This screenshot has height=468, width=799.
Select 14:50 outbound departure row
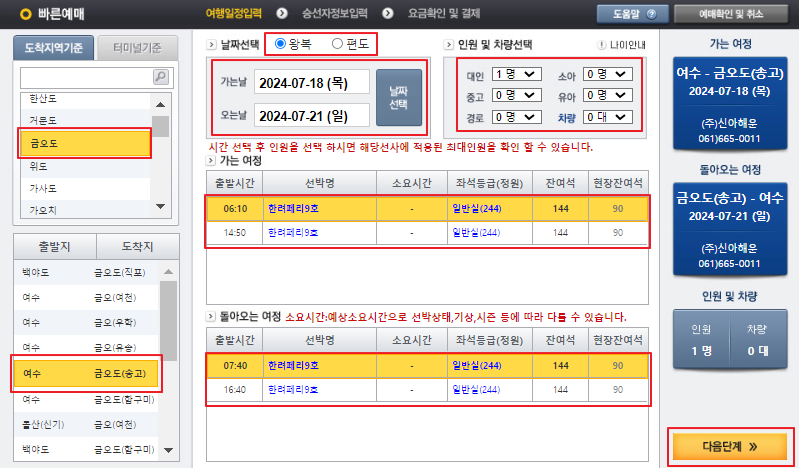427,233
